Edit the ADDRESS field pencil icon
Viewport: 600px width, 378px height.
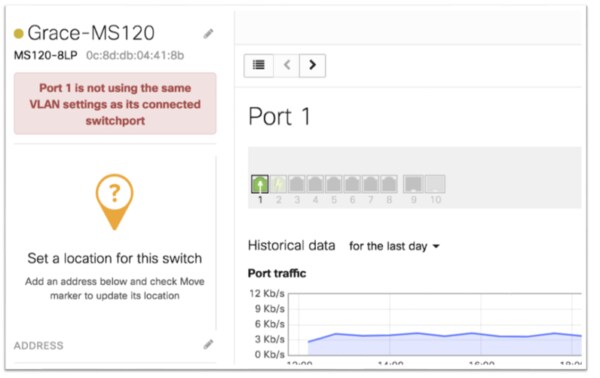[208, 344]
